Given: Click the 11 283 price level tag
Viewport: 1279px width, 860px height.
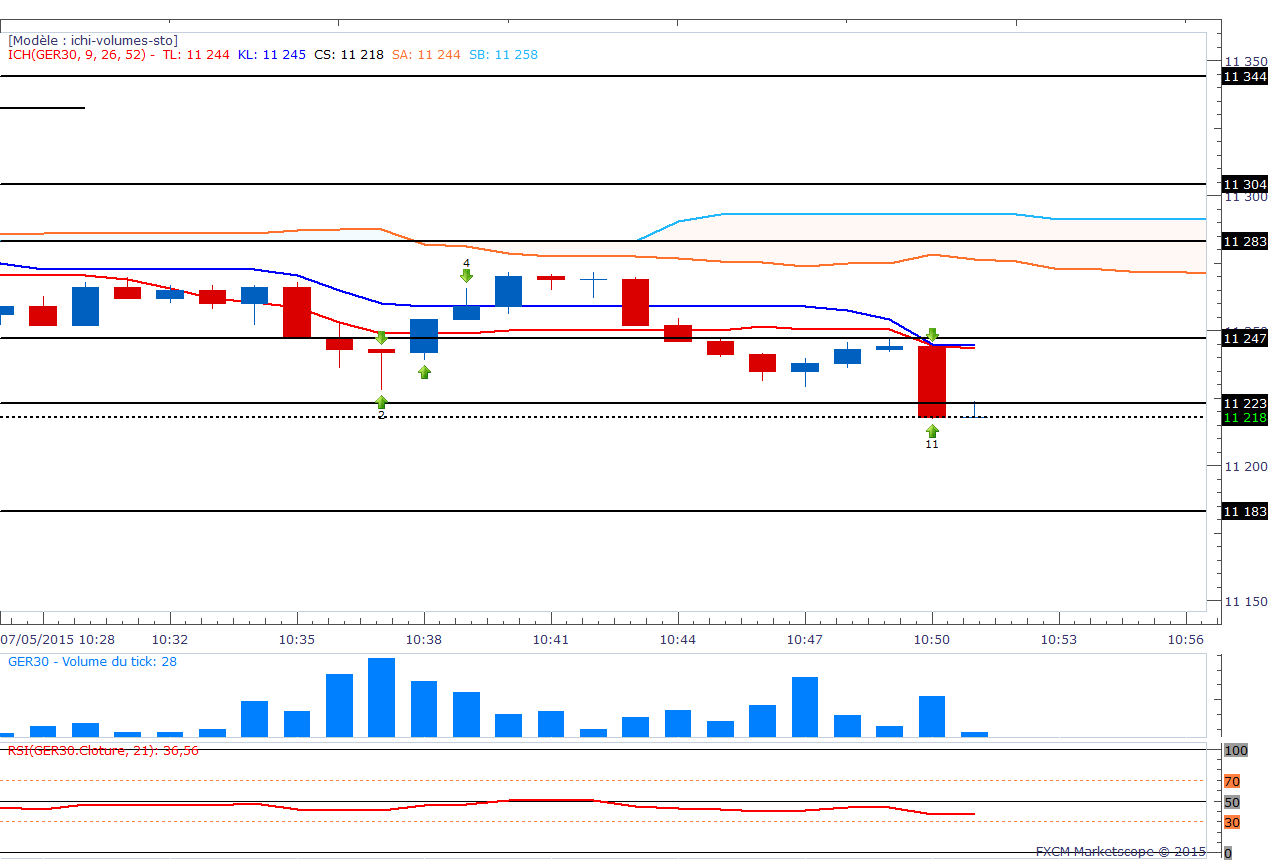Looking at the screenshot, I should [1245, 241].
